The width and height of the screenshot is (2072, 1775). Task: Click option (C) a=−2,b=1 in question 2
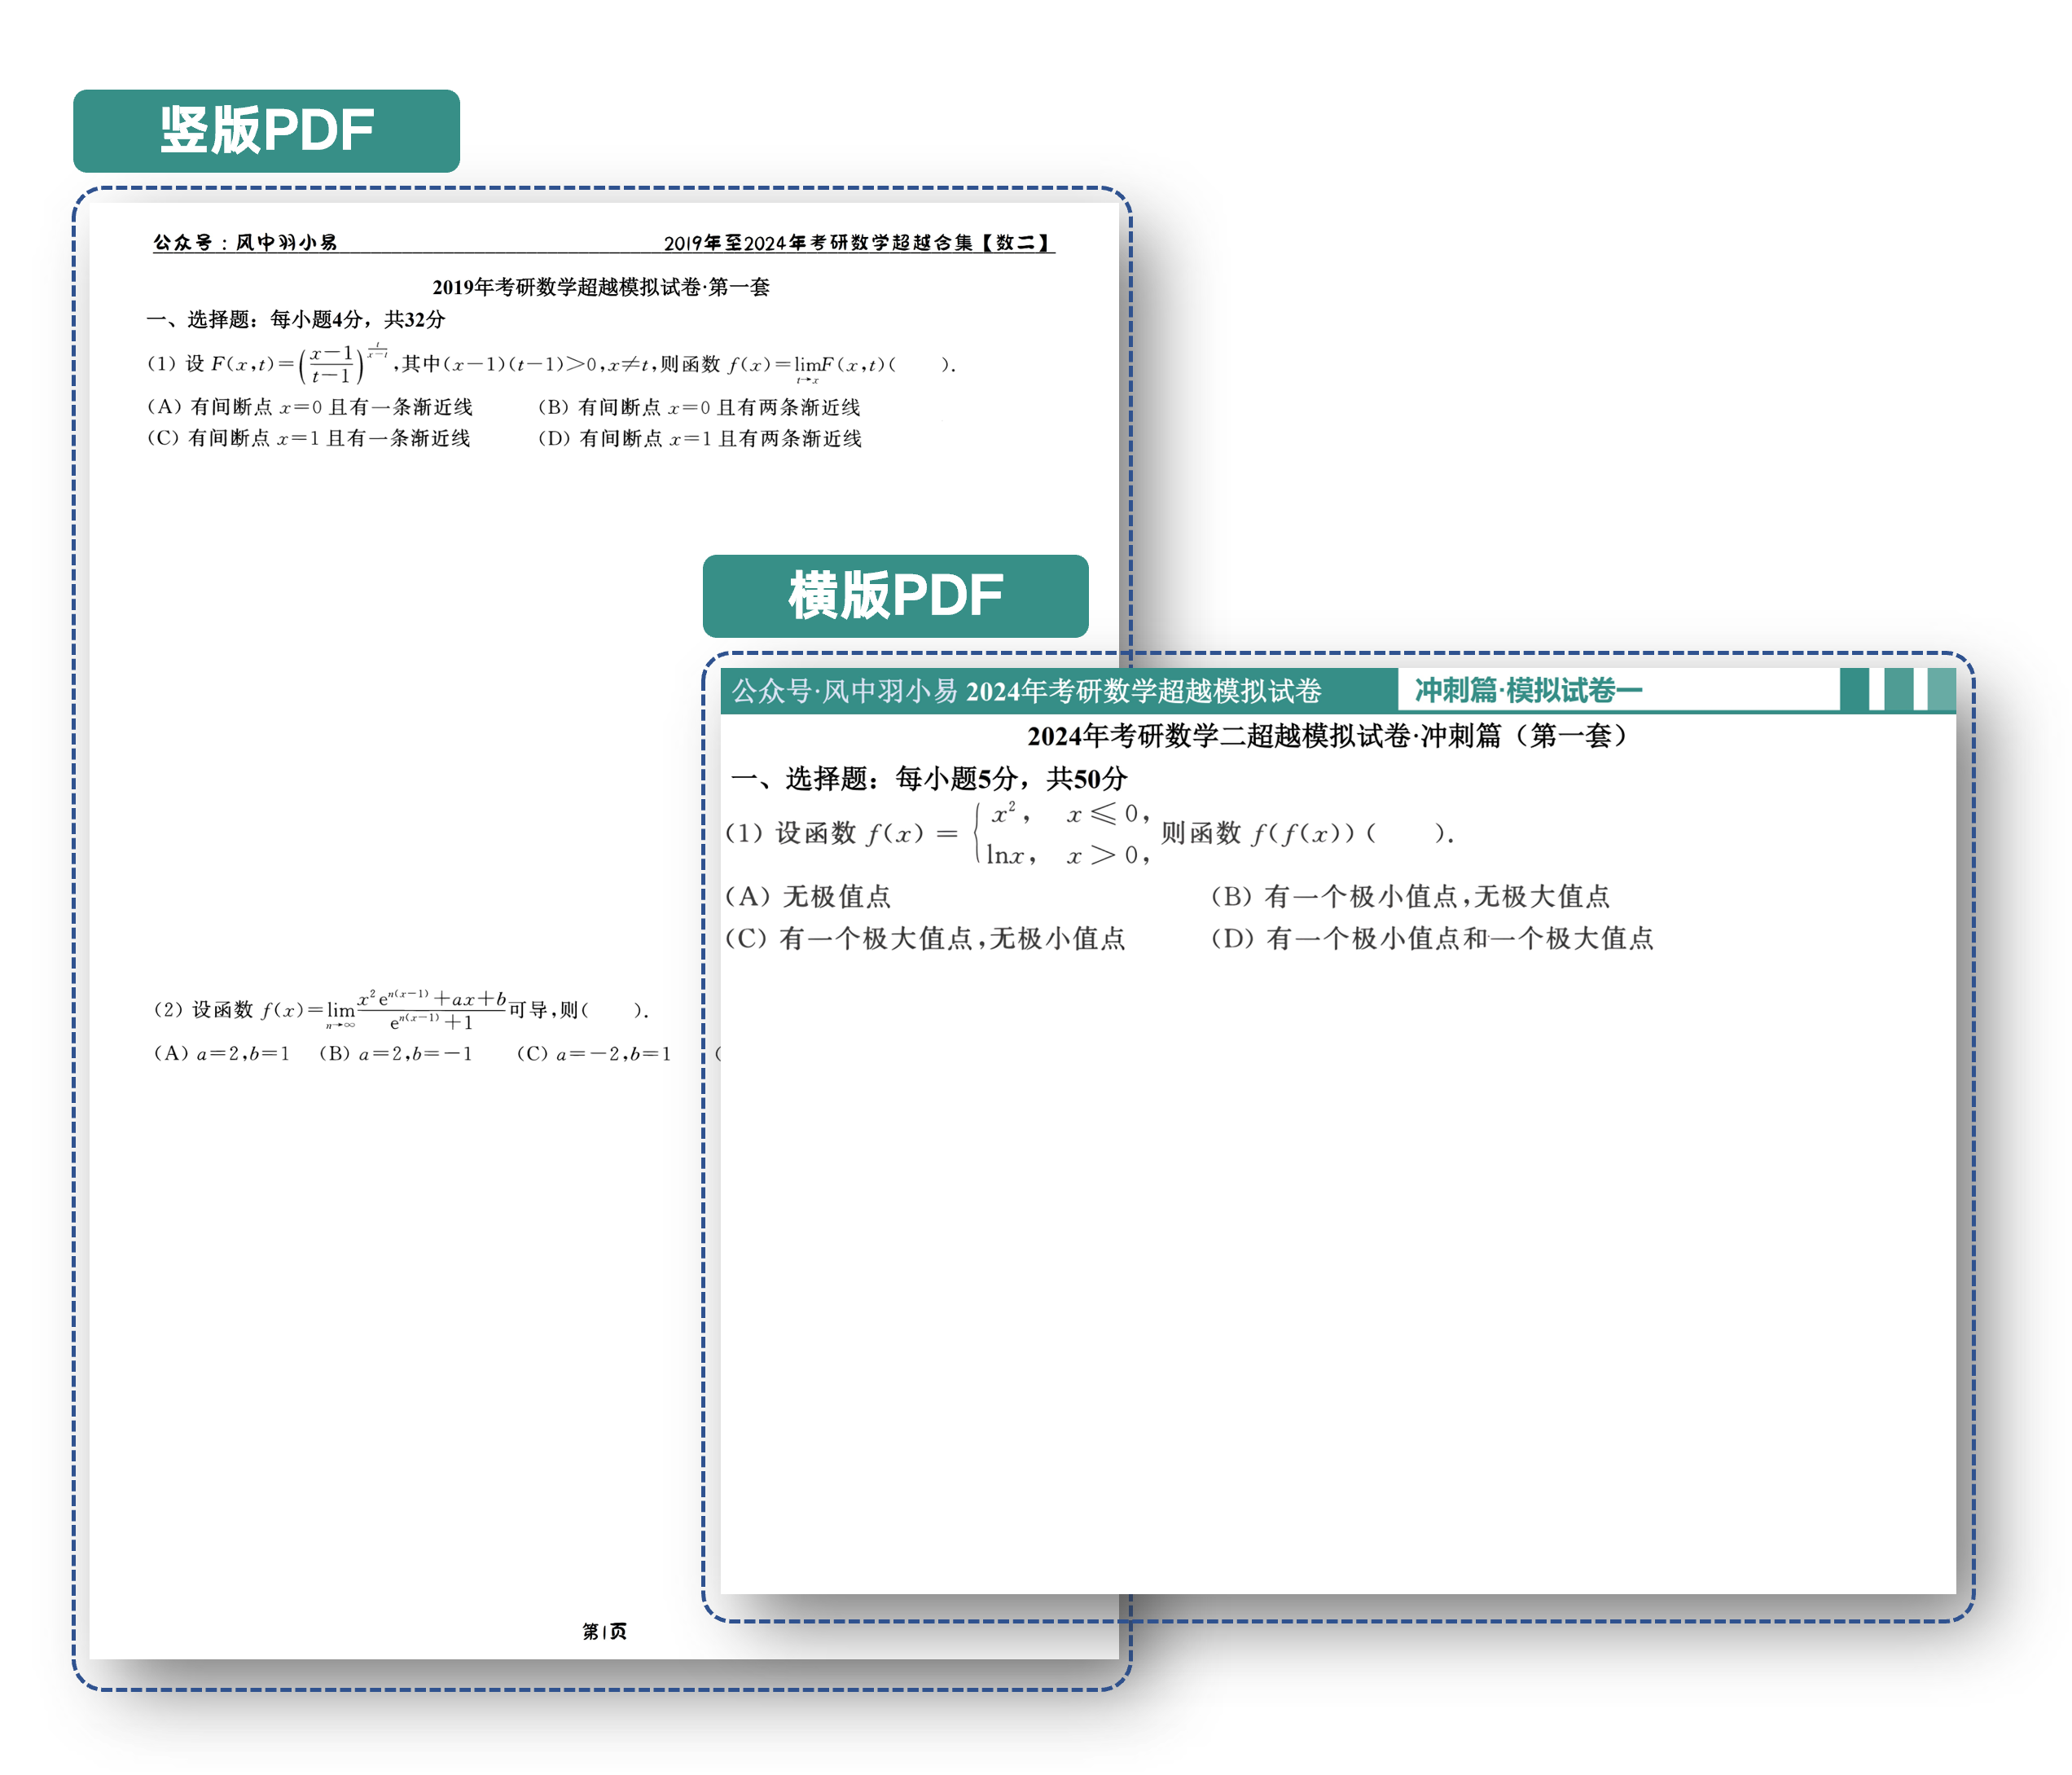coord(594,1053)
